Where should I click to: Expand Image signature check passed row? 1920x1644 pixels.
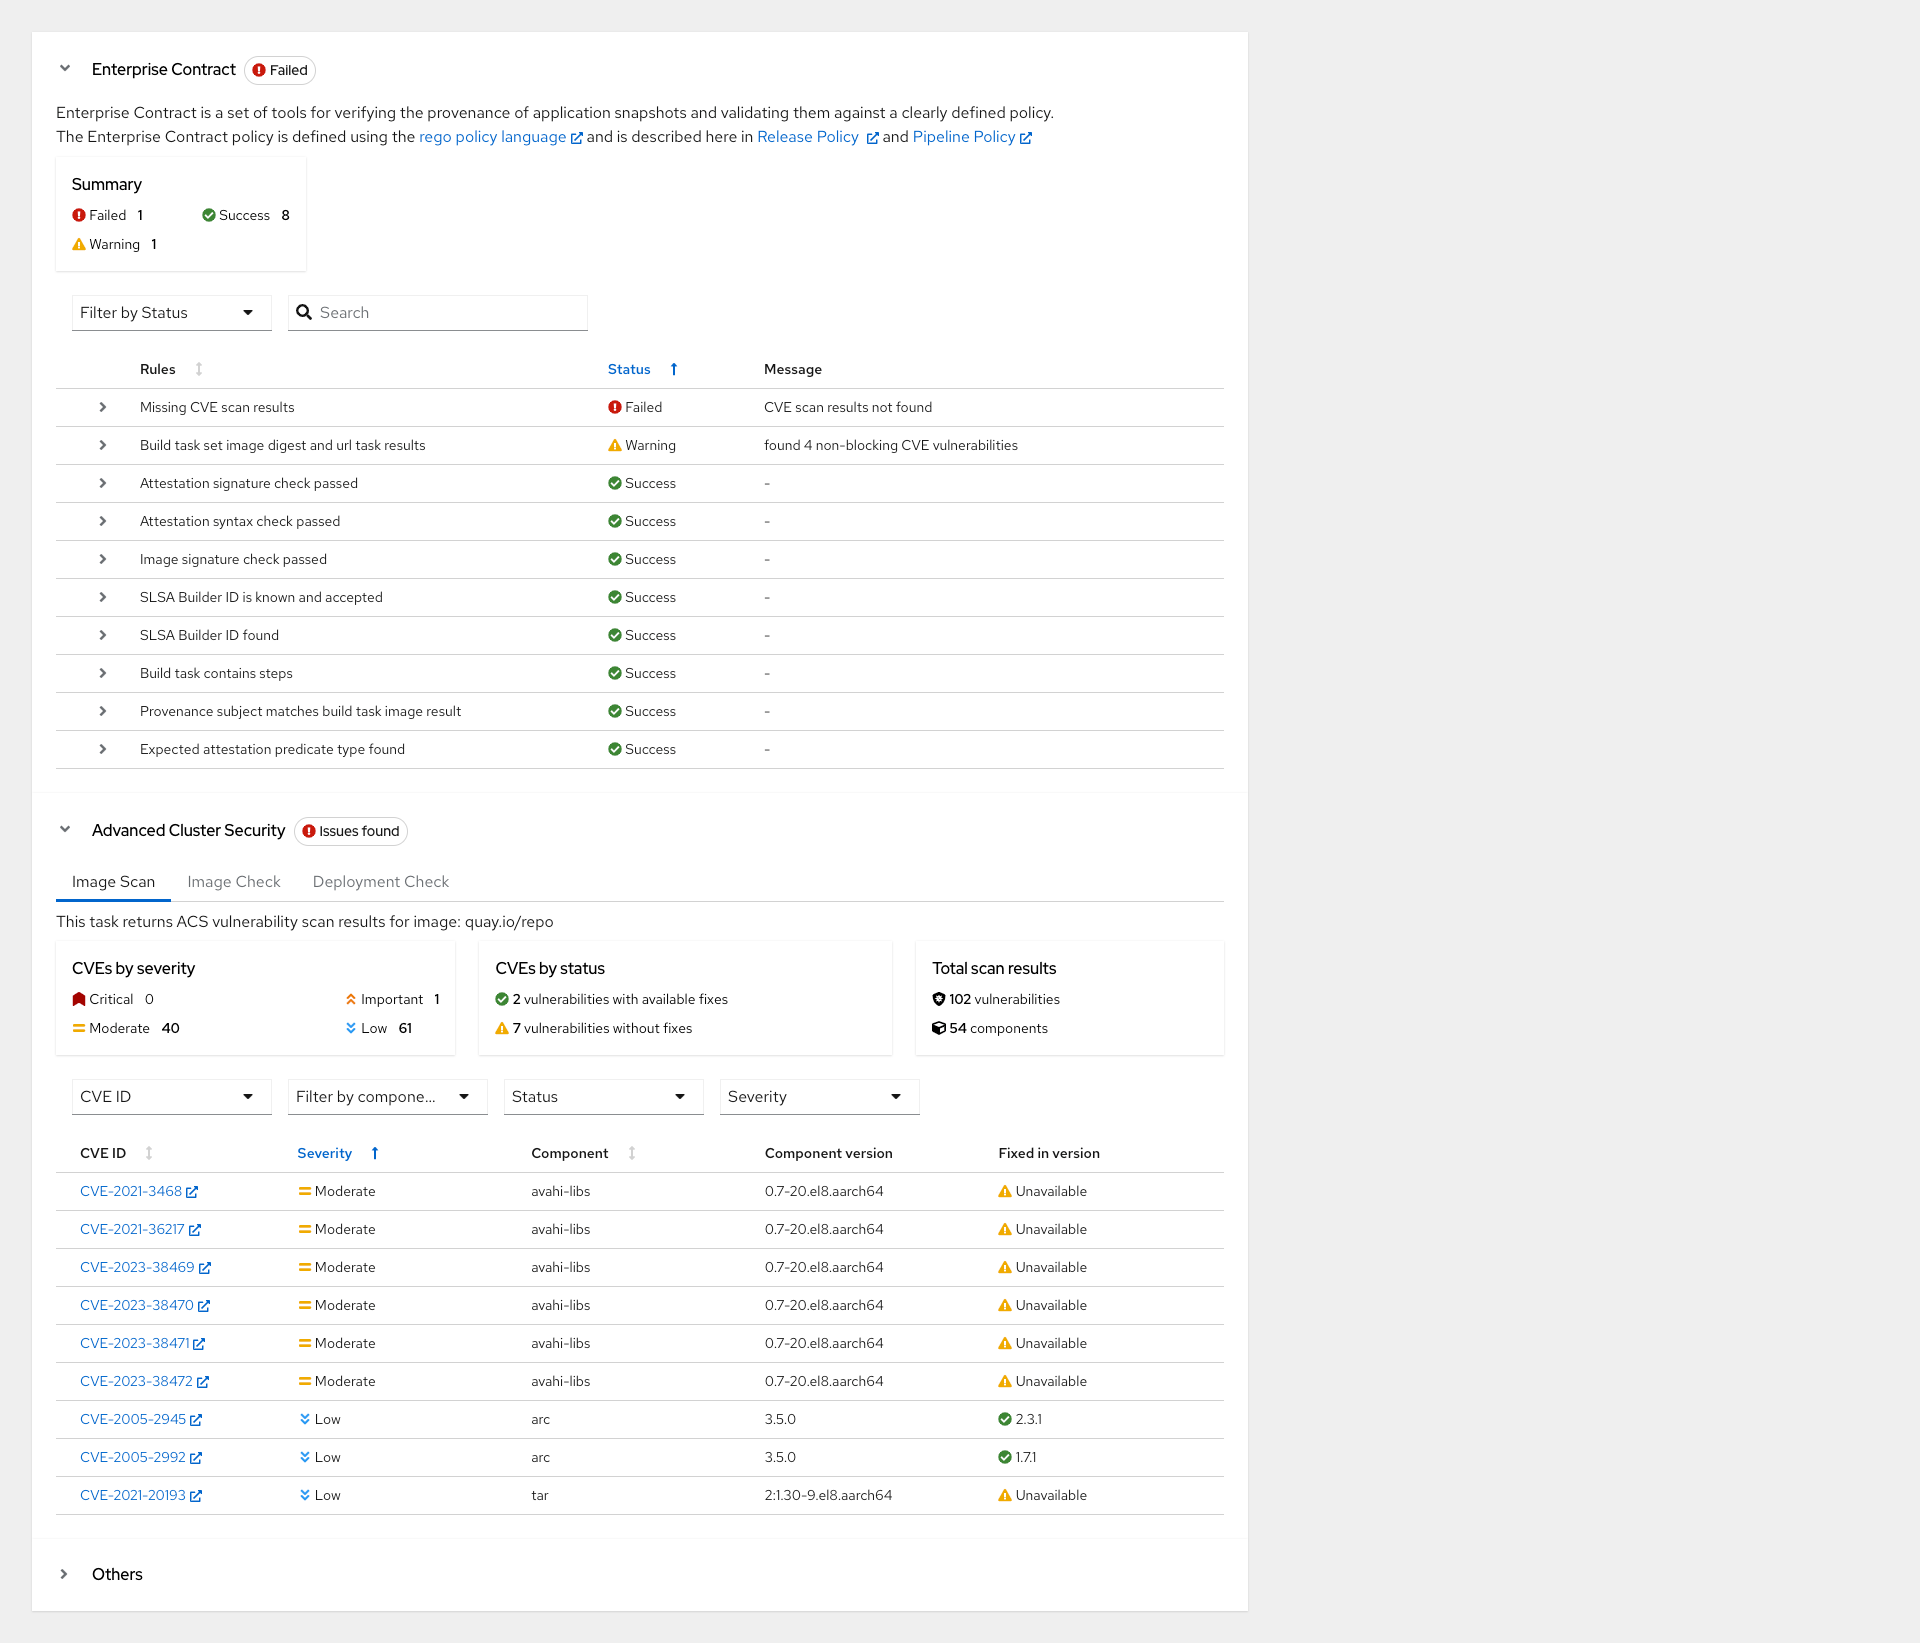tap(103, 559)
